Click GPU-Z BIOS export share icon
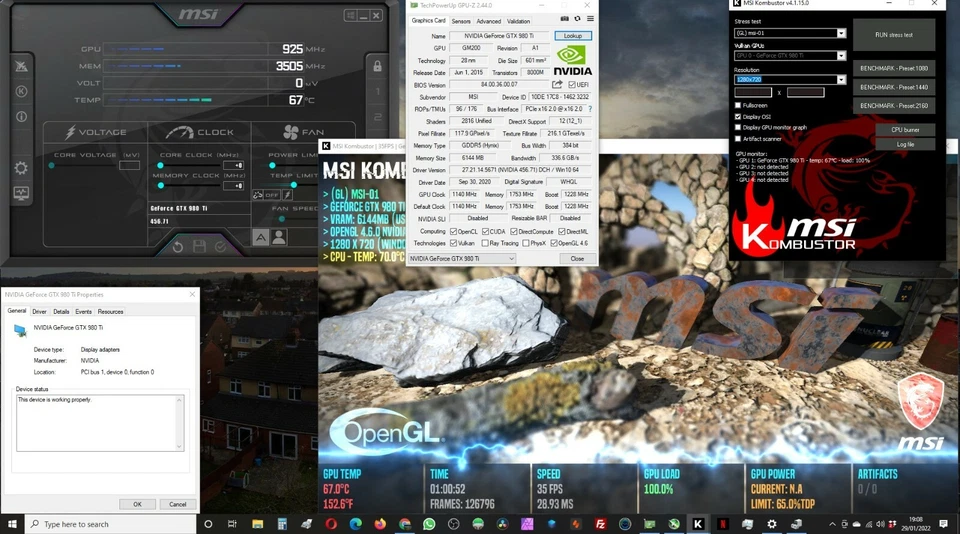The height and width of the screenshot is (534, 960). [x=557, y=85]
